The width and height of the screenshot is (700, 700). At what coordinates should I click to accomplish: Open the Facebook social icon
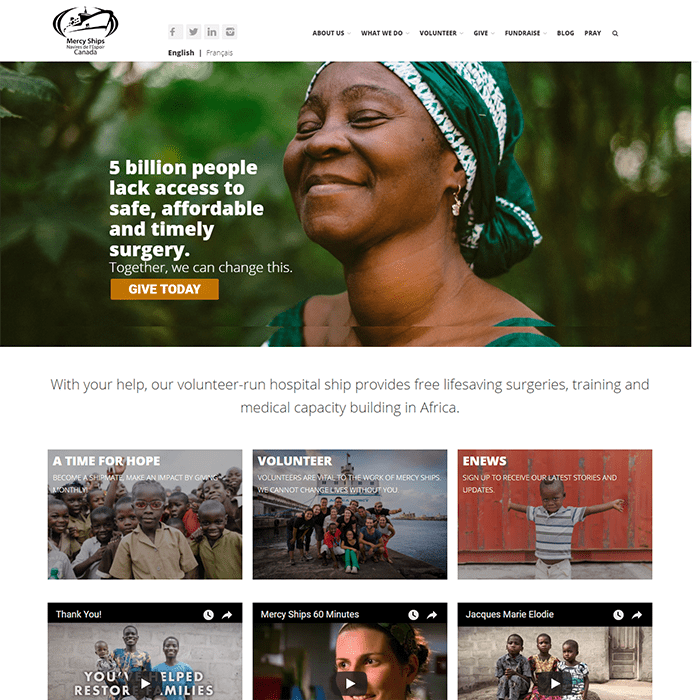175,32
